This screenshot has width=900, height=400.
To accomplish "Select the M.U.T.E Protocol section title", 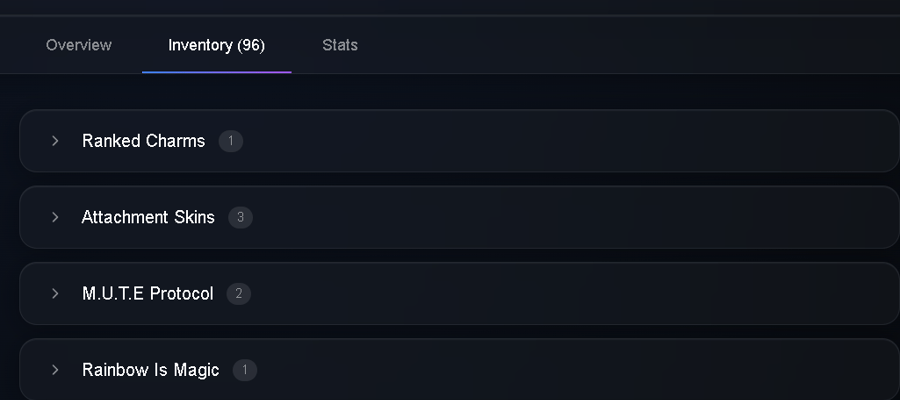I will pos(148,293).
